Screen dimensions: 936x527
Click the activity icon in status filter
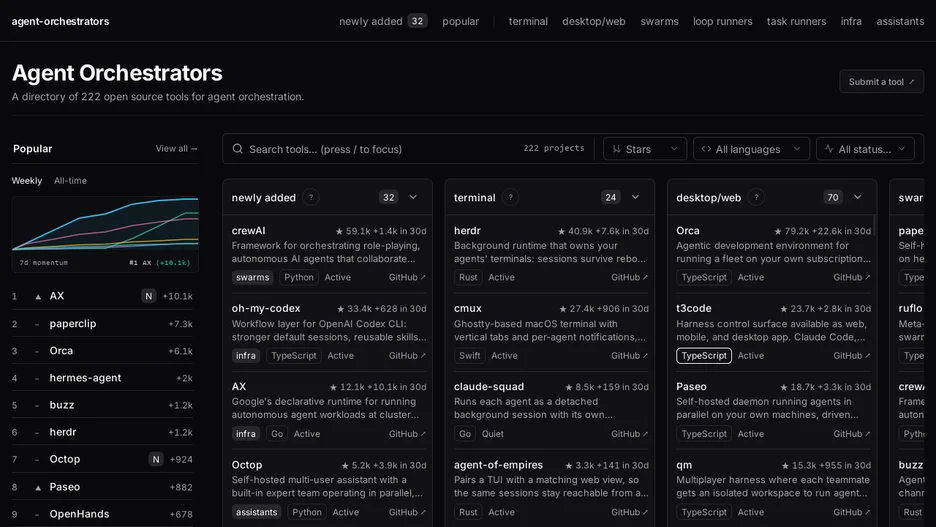point(829,149)
